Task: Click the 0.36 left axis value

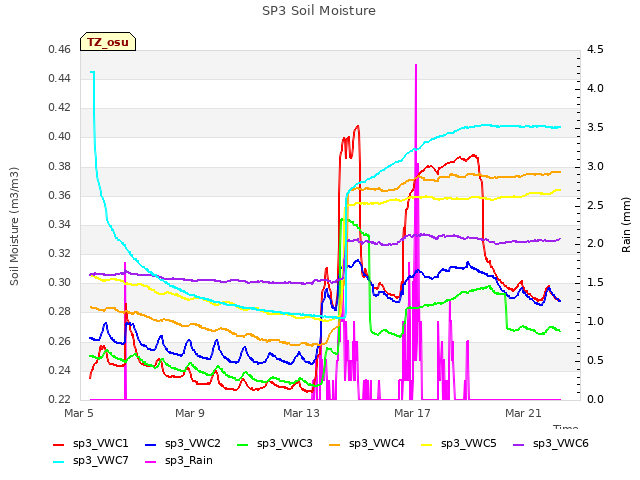Action: (60, 196)
